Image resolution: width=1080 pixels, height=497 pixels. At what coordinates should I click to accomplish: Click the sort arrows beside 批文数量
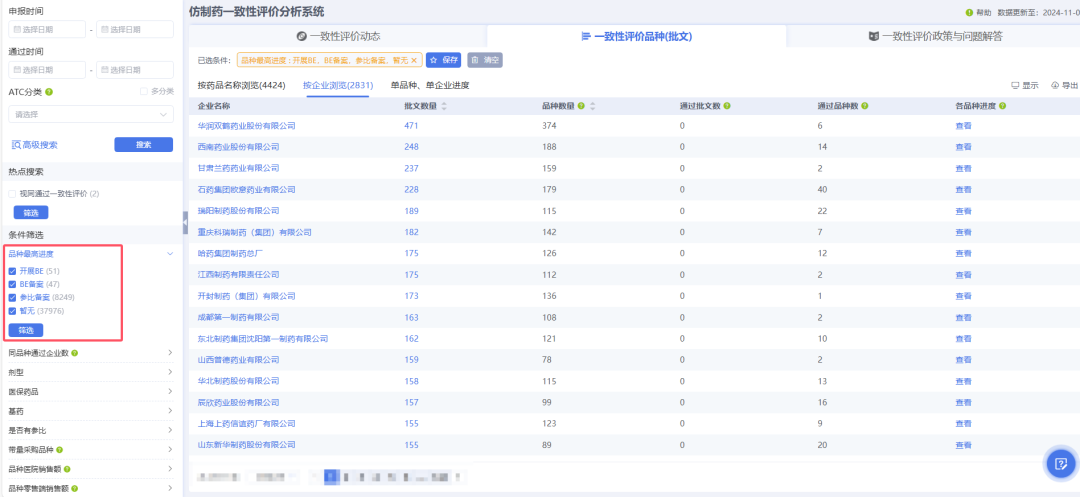pyautogui.click(x=443, y=105)
